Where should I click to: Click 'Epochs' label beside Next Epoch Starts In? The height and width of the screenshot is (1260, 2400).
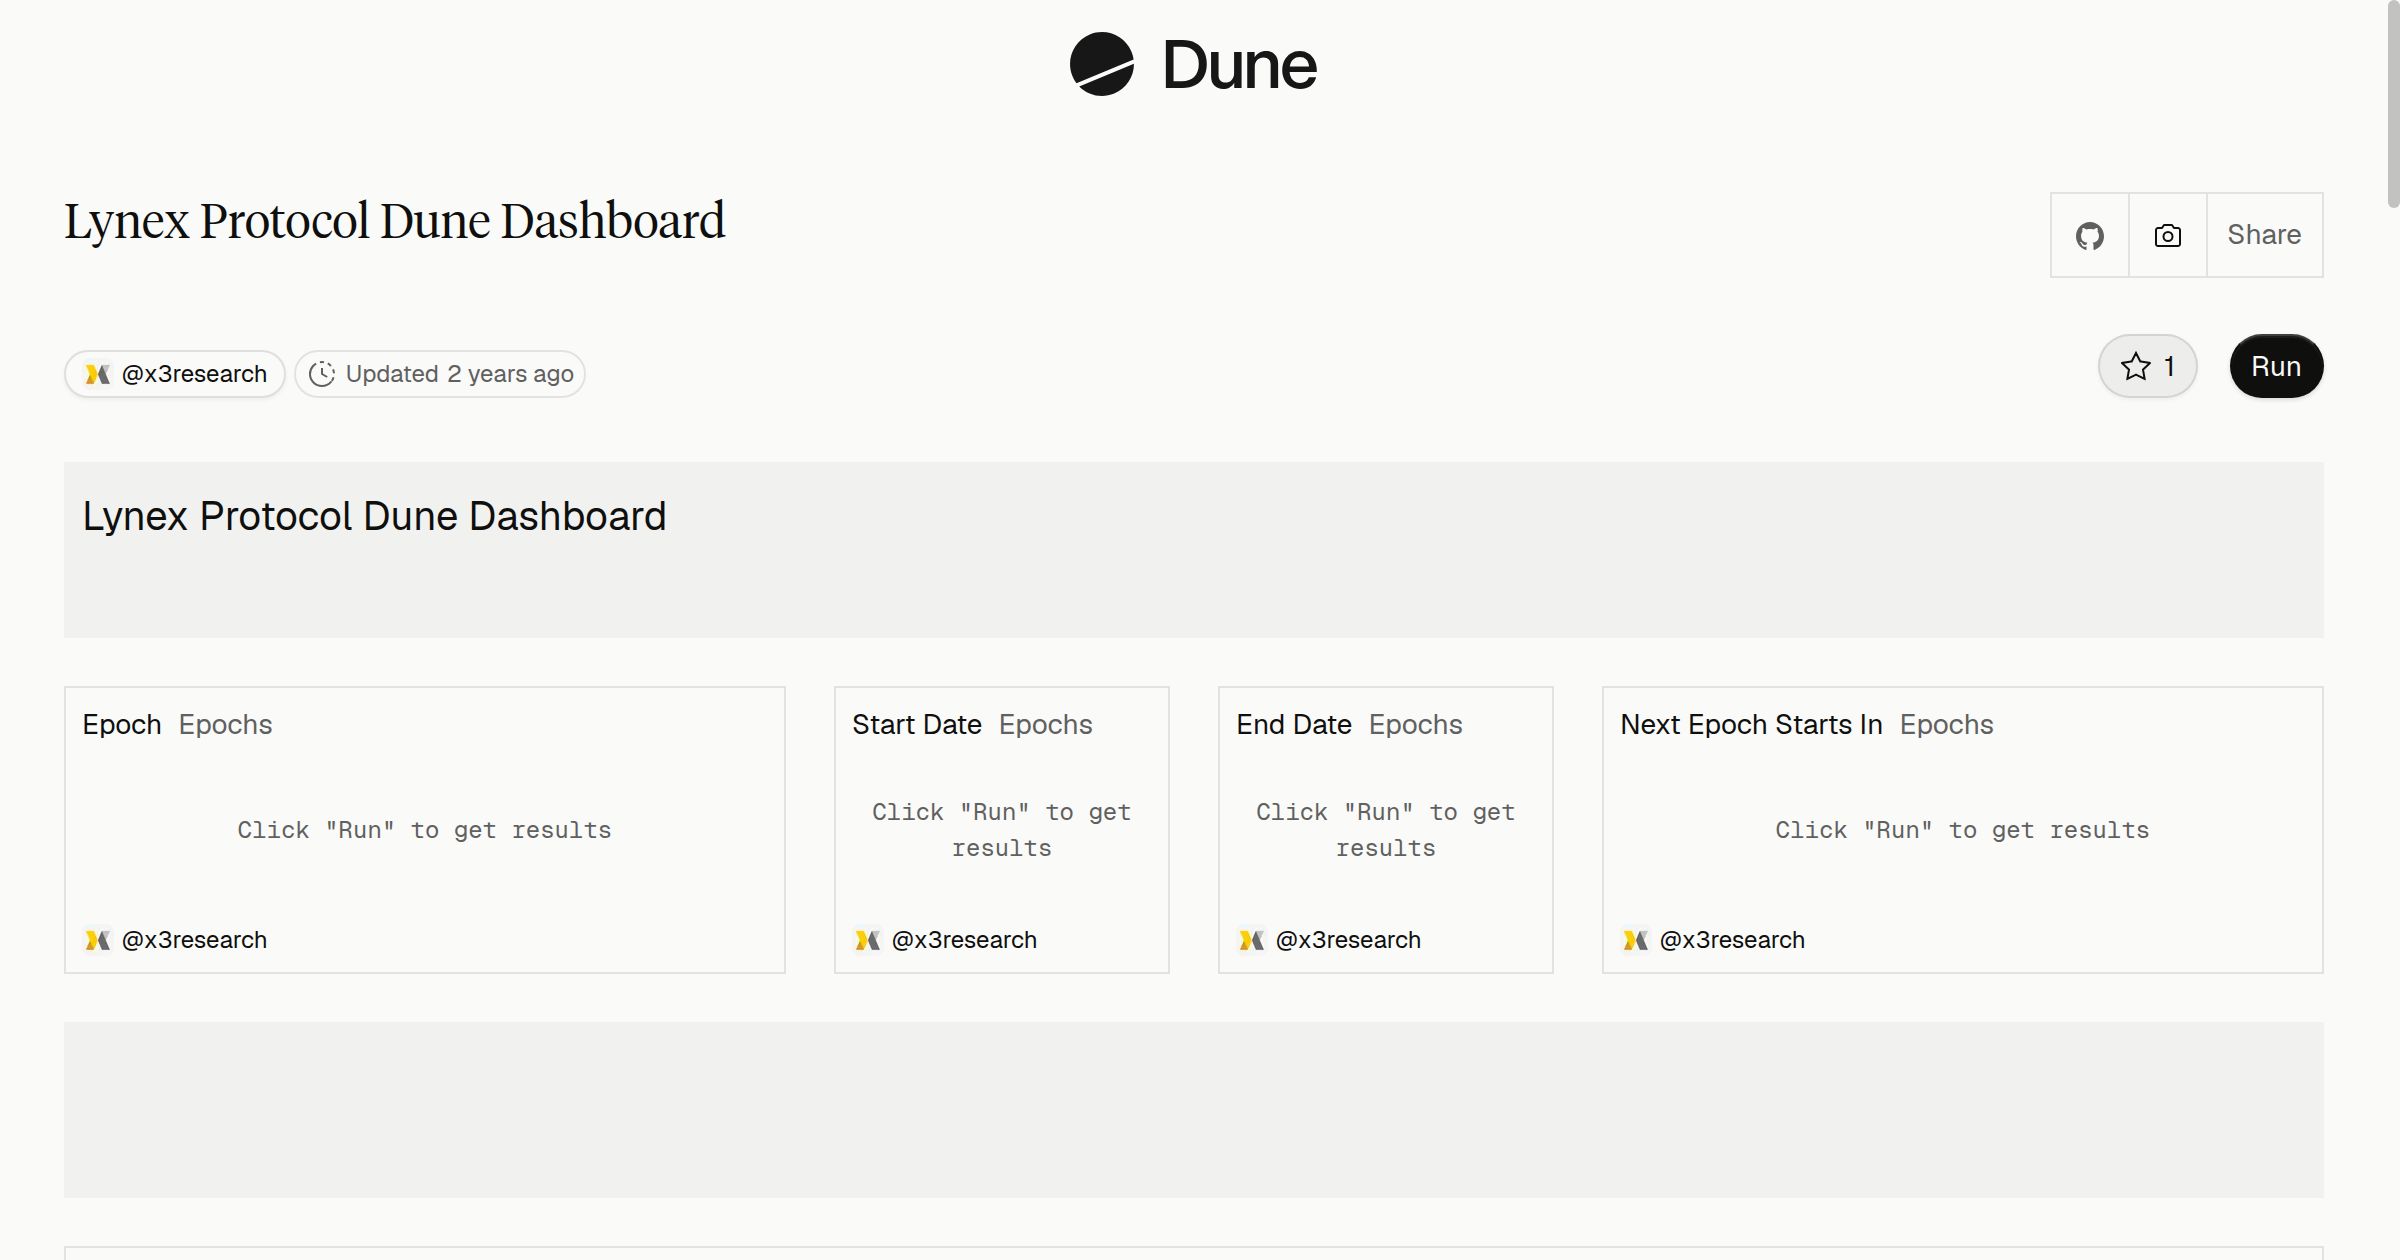[x=1946, y=724]
